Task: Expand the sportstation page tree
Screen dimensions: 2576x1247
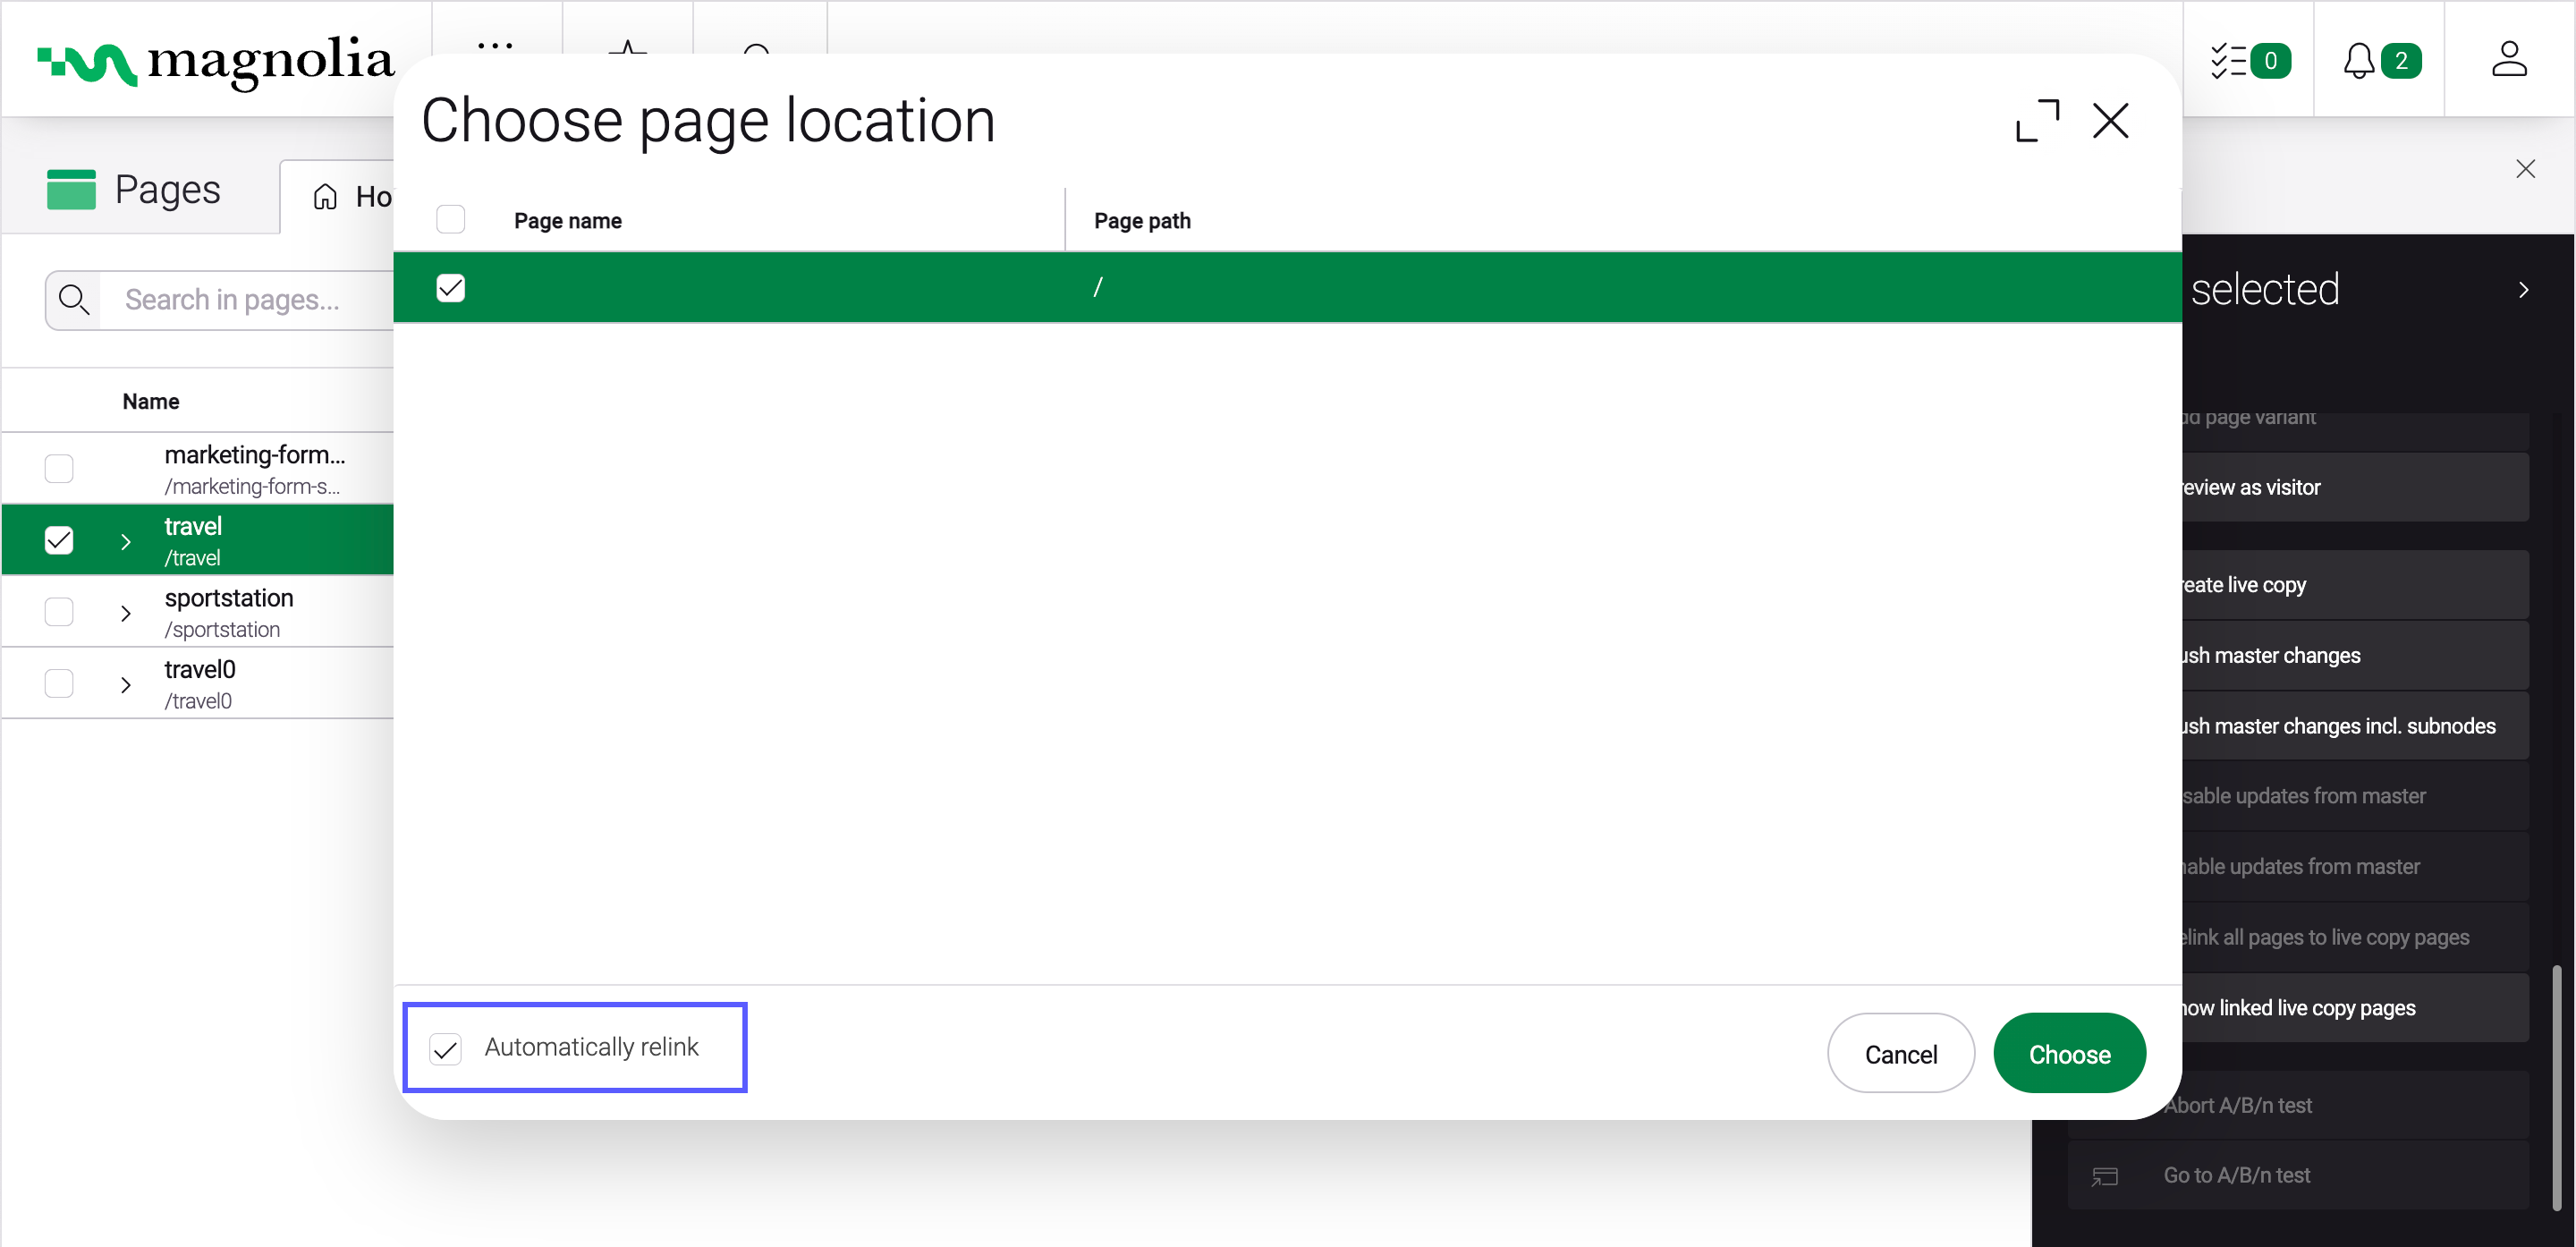Action: click(x=126, y=613)
